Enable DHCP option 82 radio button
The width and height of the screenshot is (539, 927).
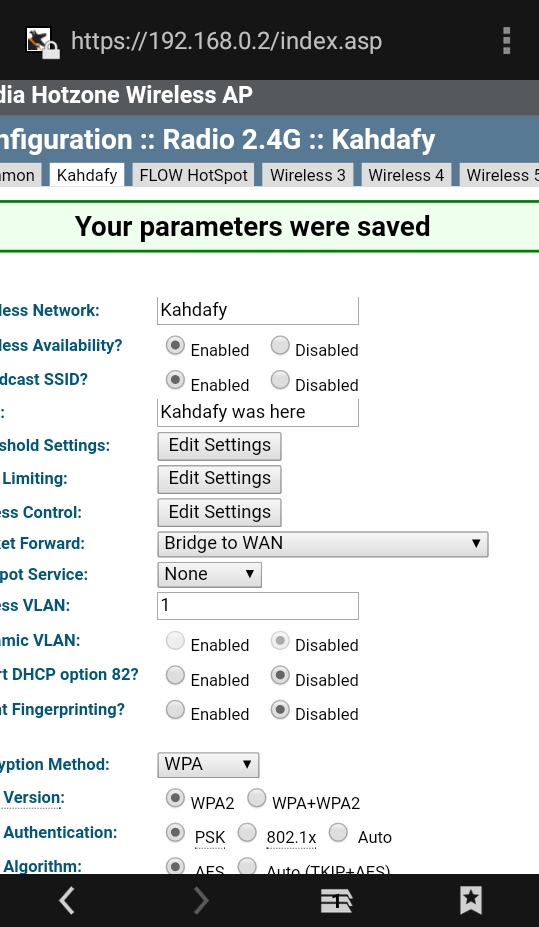click(x=175, y=675)
